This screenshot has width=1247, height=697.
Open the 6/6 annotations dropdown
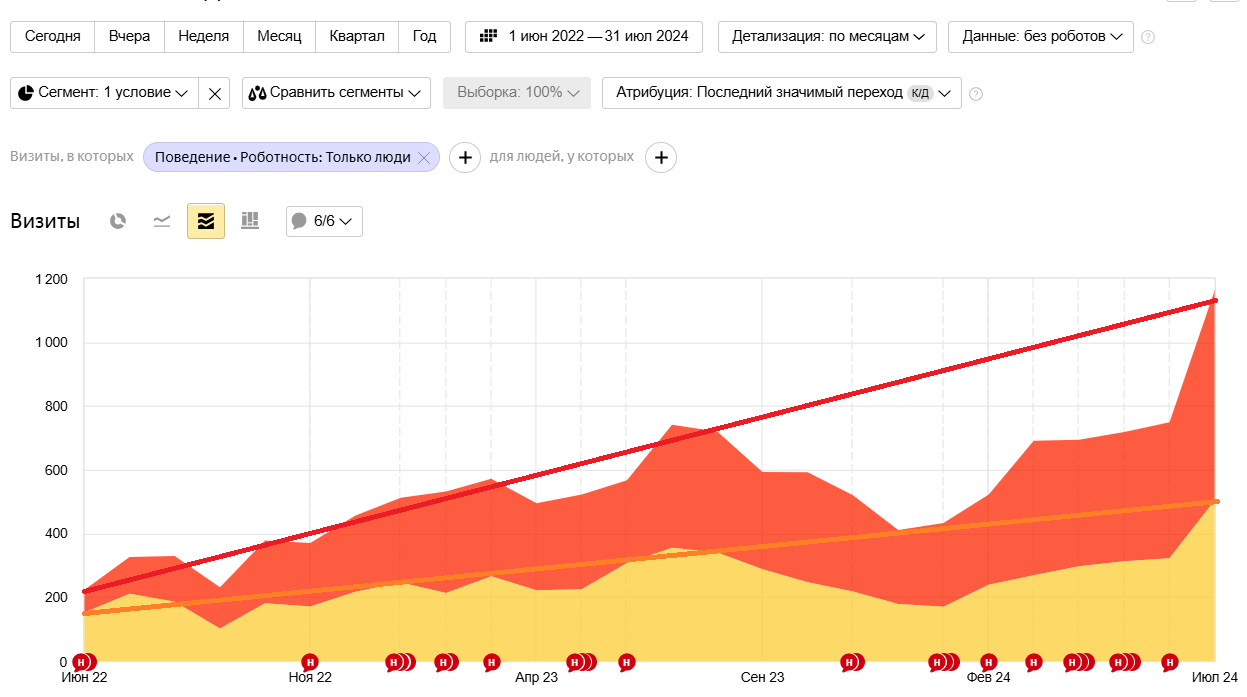pos(324,221)
